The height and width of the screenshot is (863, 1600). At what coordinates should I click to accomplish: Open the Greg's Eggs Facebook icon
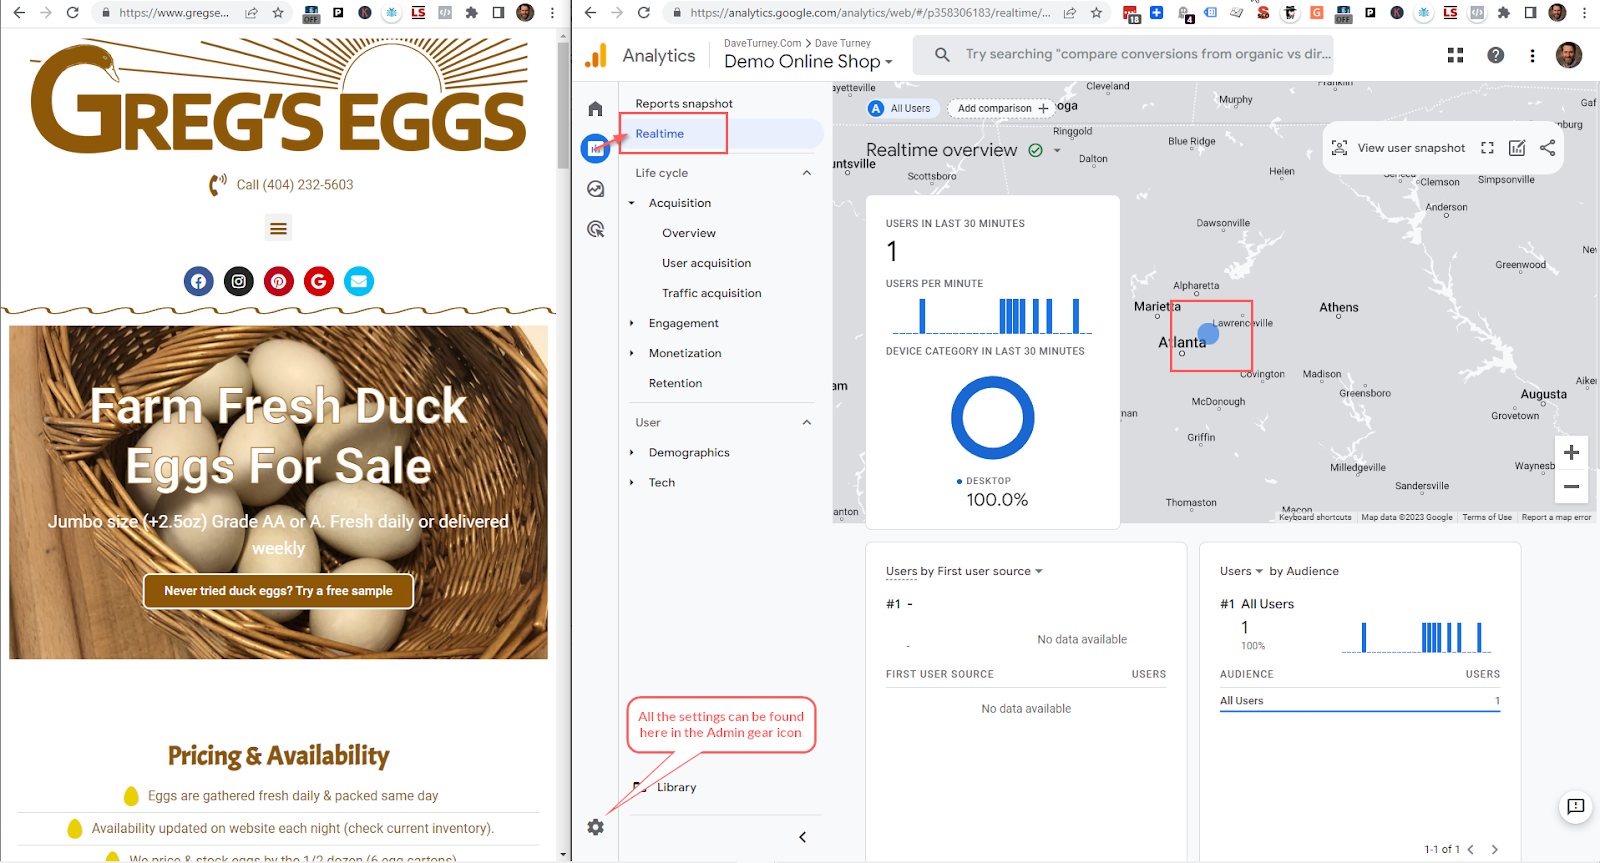(199, 281)
